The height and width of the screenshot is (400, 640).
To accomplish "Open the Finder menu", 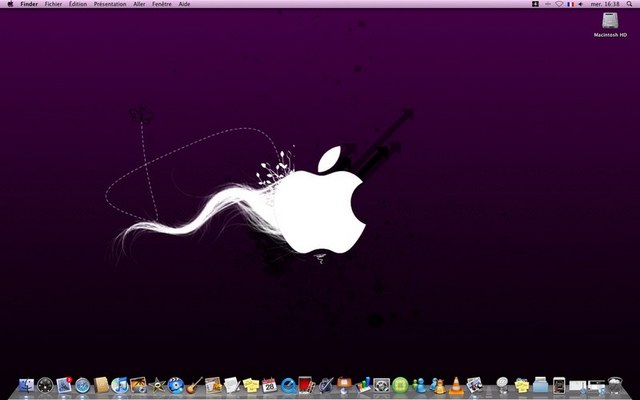I will tap(29, 4).
